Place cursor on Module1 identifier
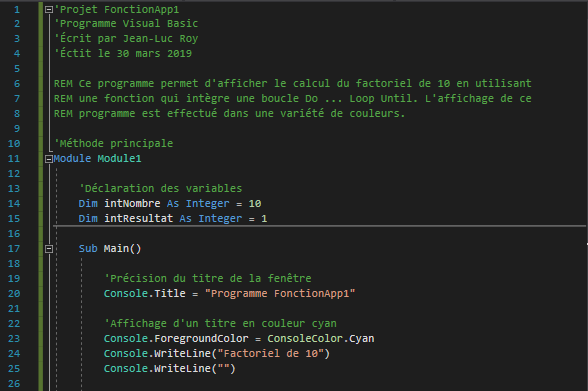This screenshot has height=391, width=588. (119, 159)
